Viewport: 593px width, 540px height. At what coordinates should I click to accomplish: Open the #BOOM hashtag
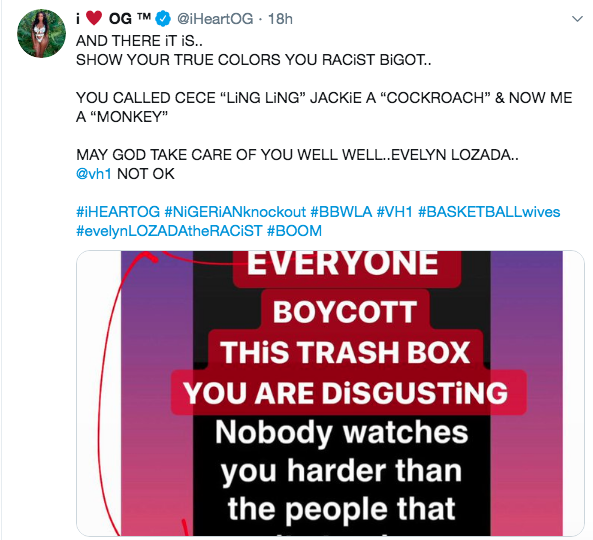click(x=294, y=231)
